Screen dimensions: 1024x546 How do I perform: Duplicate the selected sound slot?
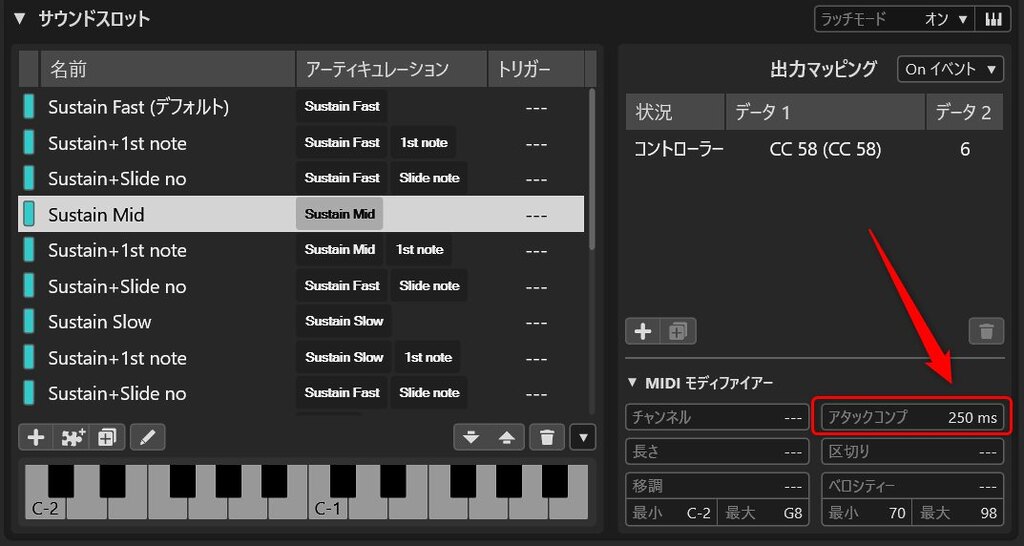point(107,438)
